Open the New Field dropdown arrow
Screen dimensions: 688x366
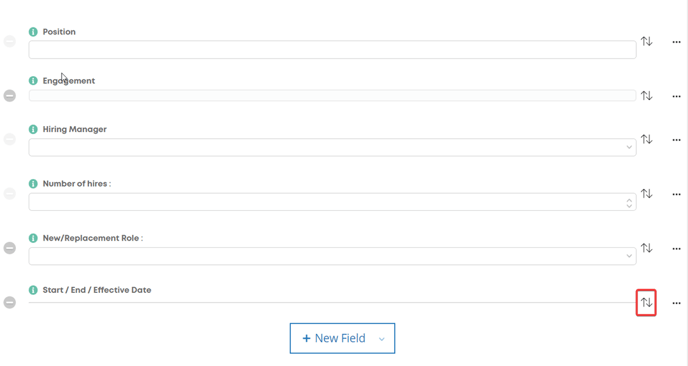point(382,339)
